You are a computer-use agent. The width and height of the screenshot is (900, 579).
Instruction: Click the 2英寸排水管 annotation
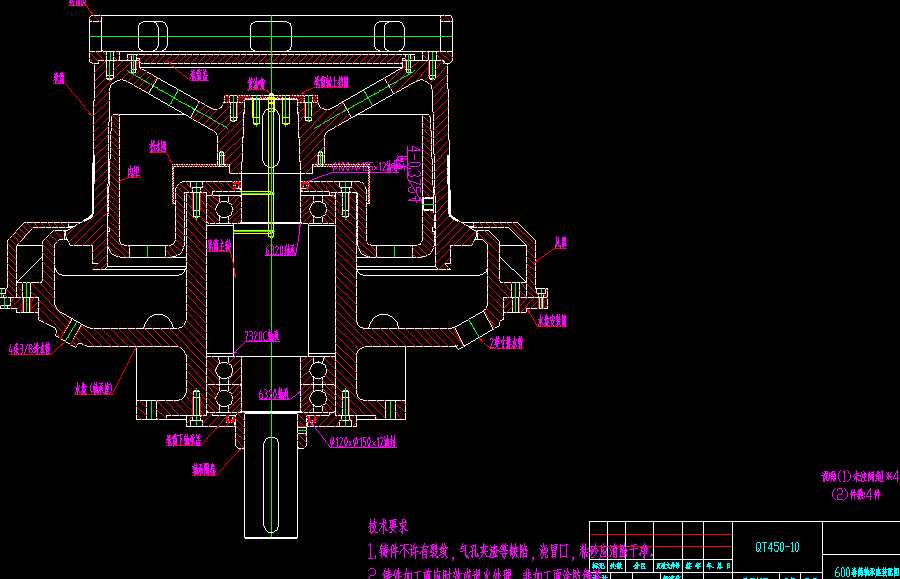(x=506, y=343)
